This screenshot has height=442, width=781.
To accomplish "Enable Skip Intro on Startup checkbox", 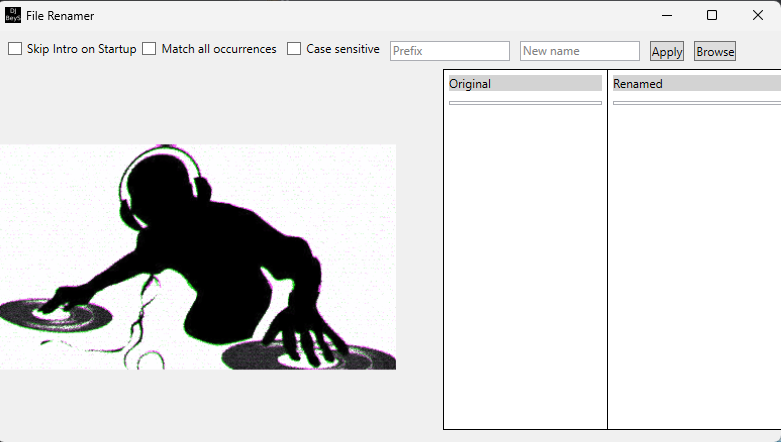I will 15,49.
